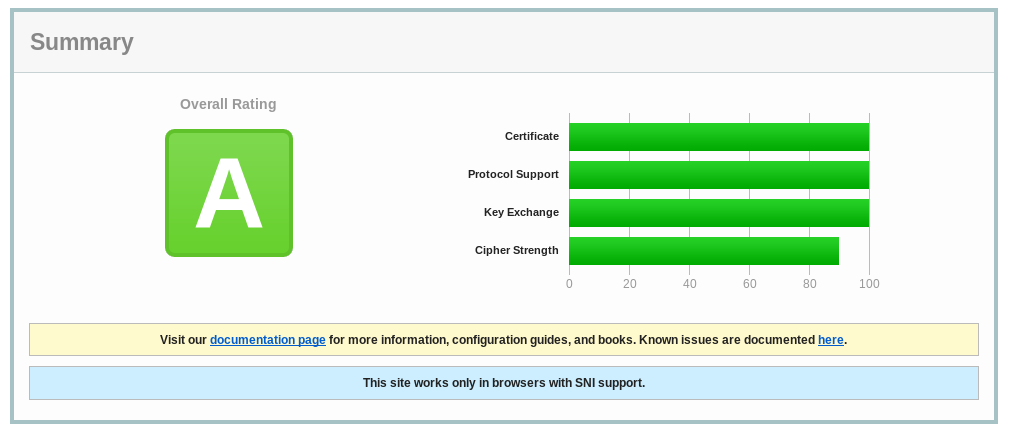Click the axis value 60

(x=749, y=283)
